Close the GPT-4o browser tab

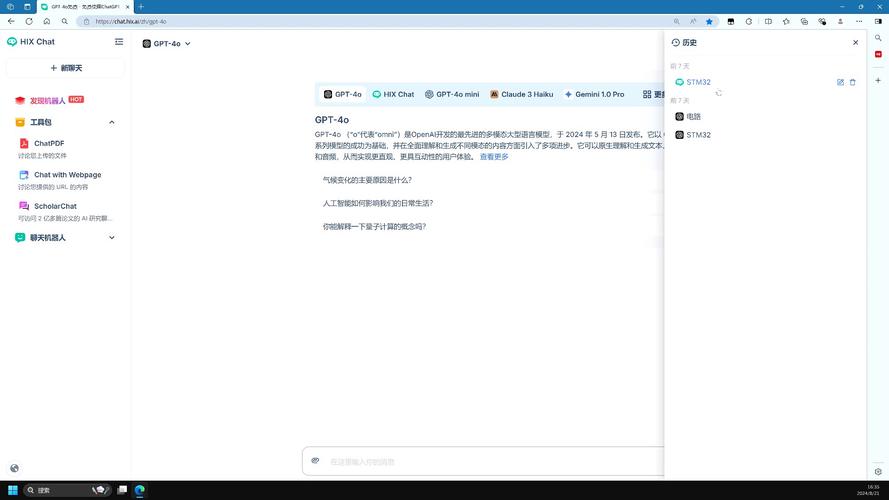(127, 7)
